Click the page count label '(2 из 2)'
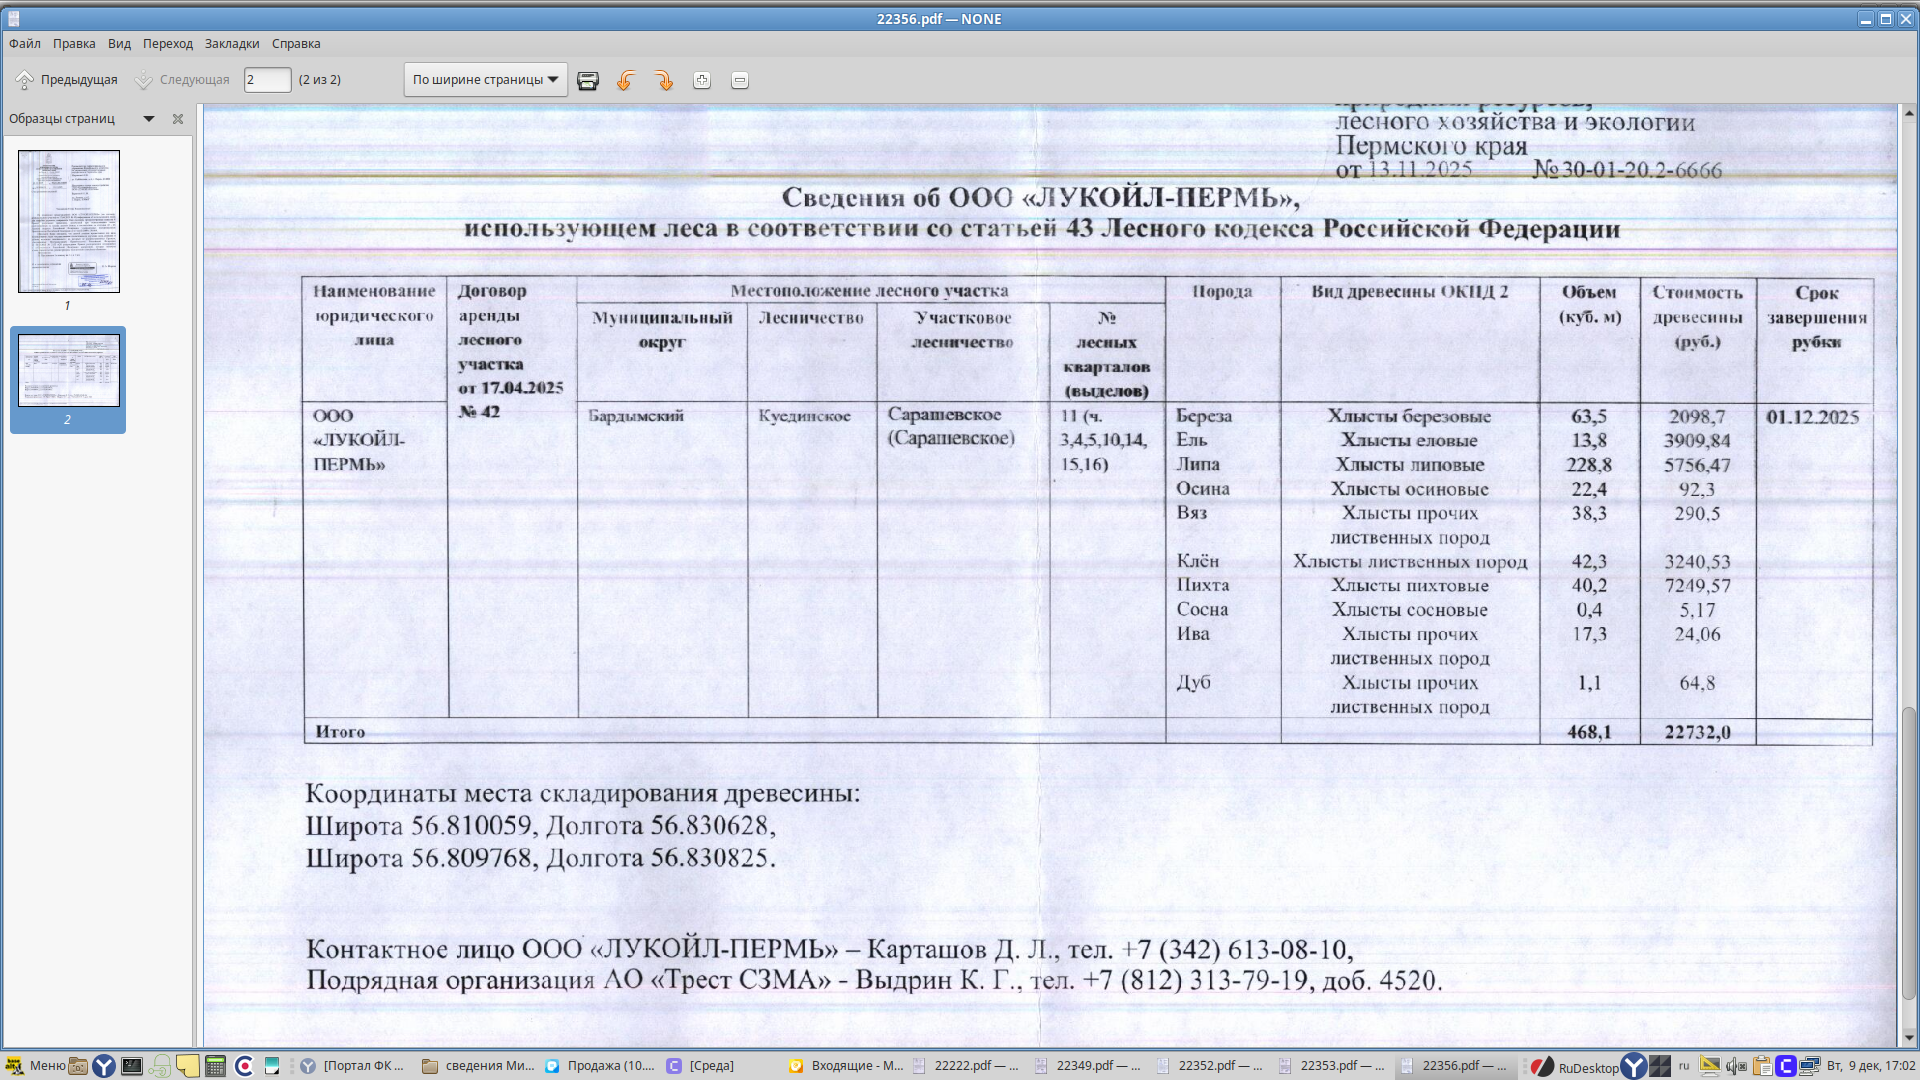 [320, 80]
